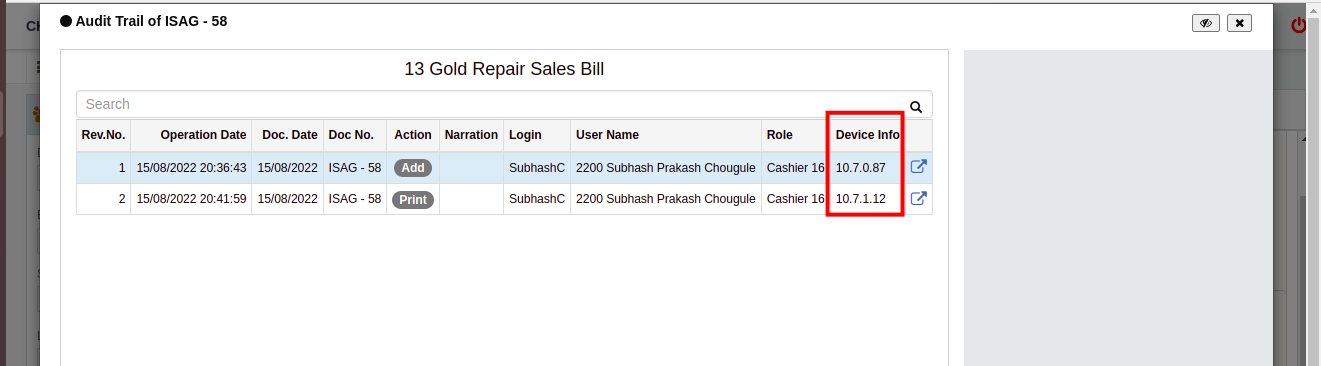This screenshot has width=1321, height=366.
Task: Close the Audit Trail dialog
Action: click(x=1240, y=23)
